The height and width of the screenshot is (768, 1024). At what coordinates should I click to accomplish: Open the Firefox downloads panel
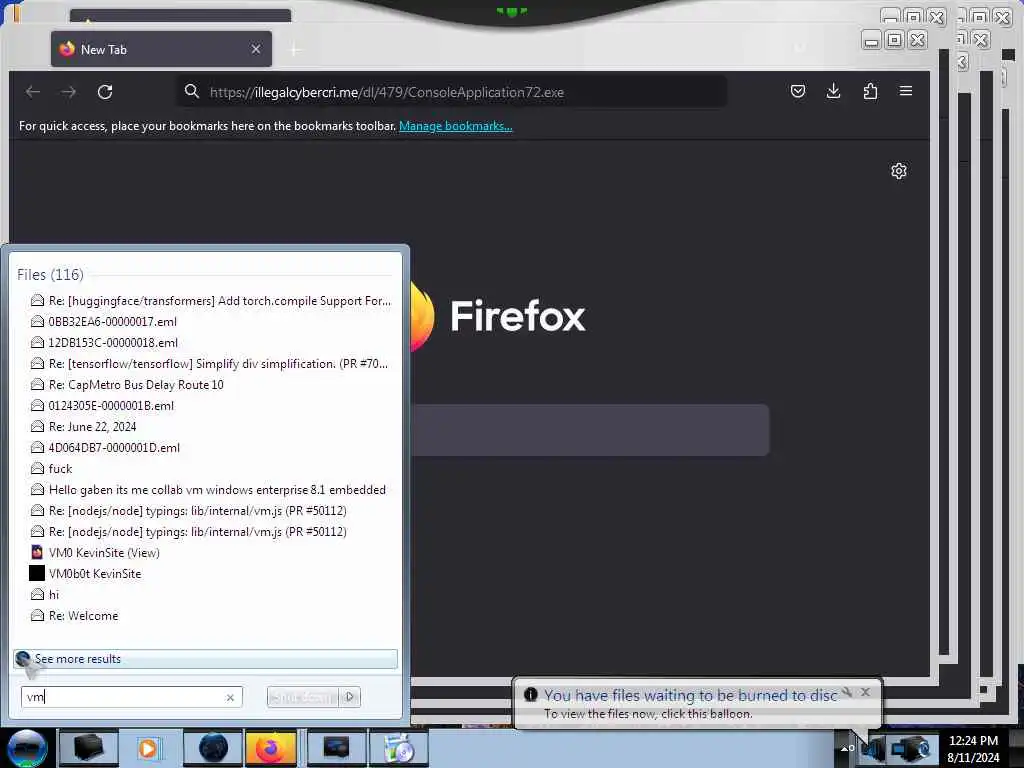click(x=833, y=91)
